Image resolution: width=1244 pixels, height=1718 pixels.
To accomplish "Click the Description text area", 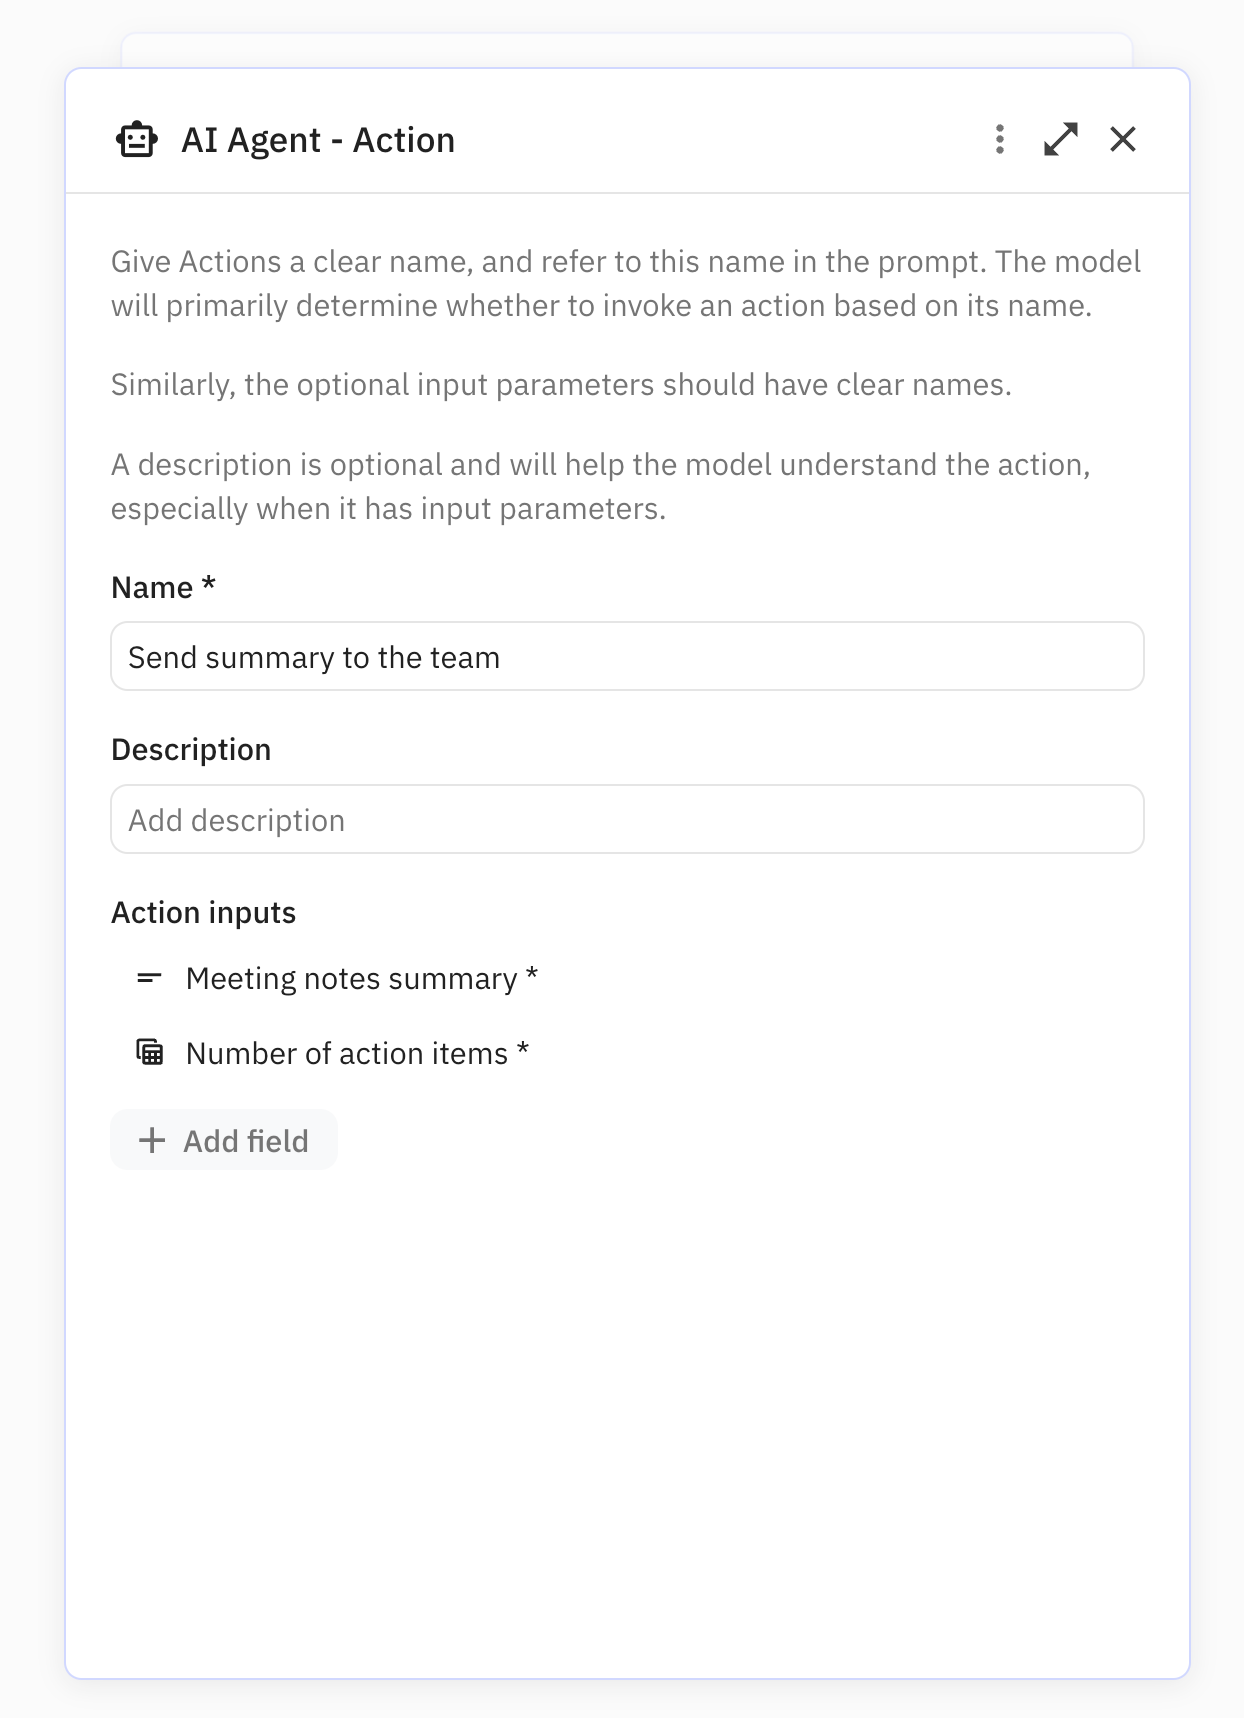I will (x=626, y=818).
